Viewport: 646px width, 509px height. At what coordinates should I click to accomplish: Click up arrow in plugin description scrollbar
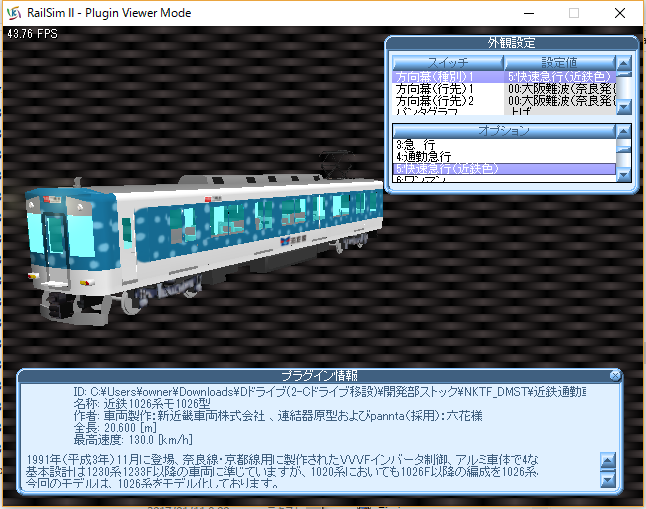coord(608,461)
